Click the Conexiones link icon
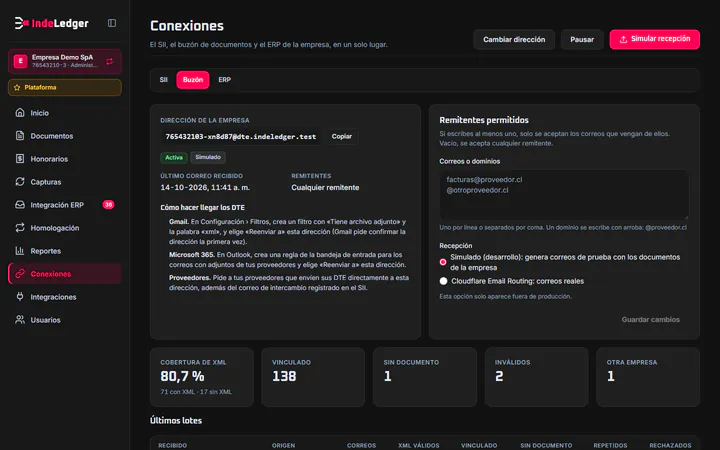The width and height of the screenshot is (720, 450). (20, 274)
